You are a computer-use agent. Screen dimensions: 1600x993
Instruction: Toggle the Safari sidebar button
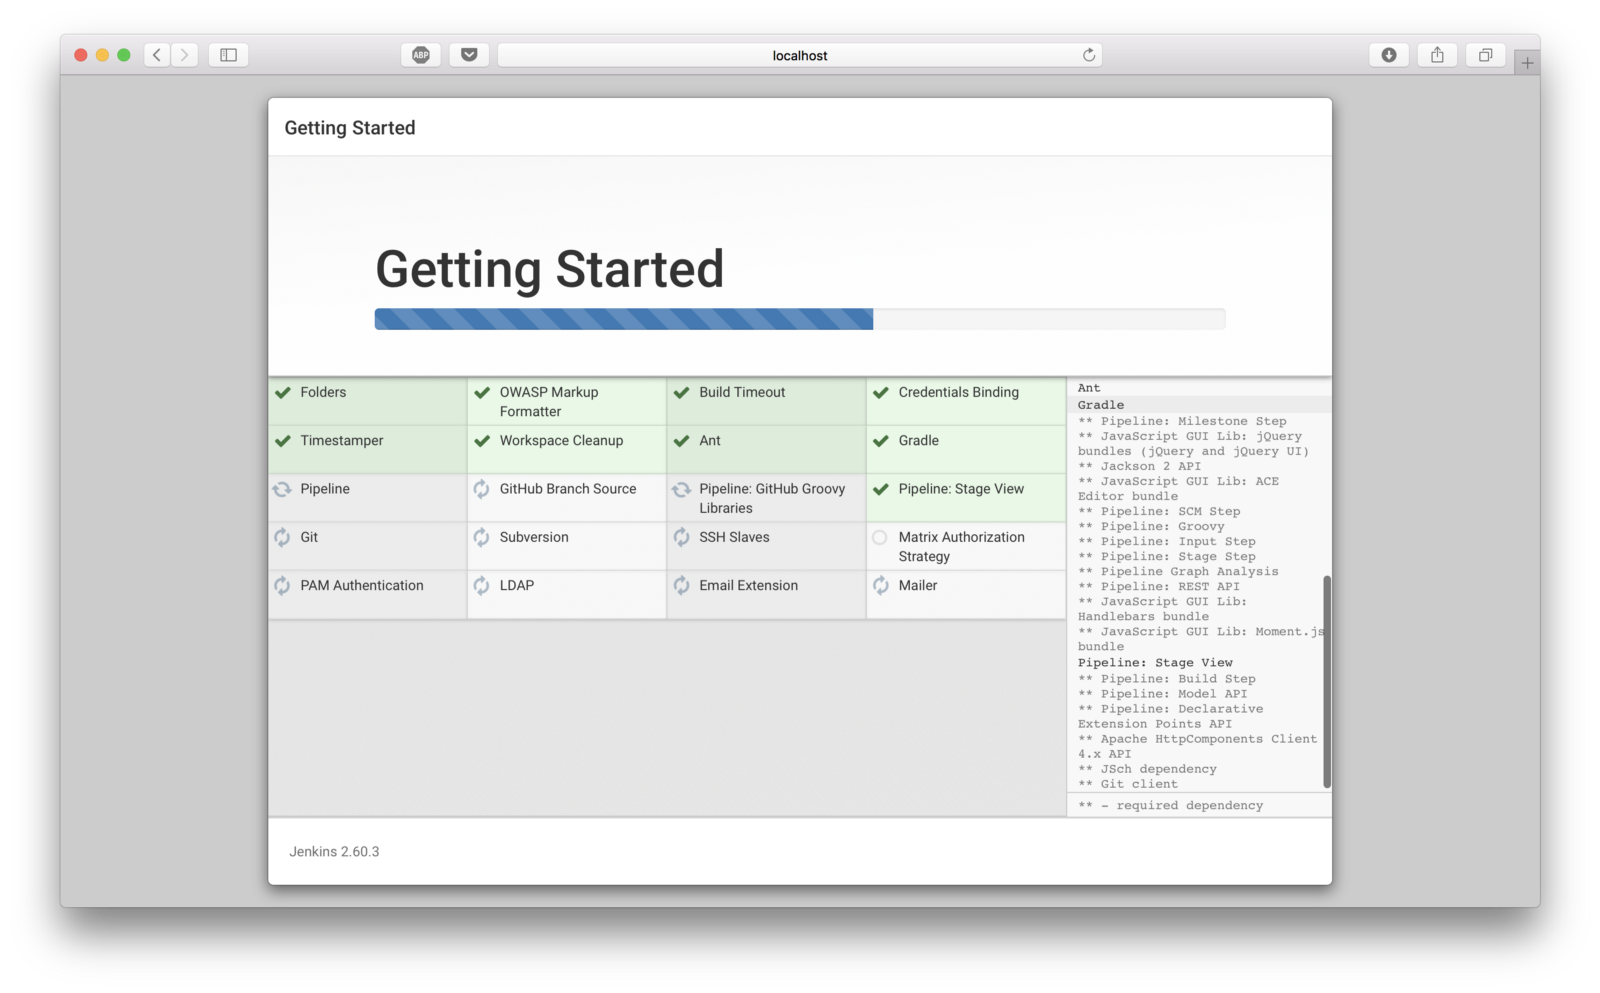click(228, 55)
